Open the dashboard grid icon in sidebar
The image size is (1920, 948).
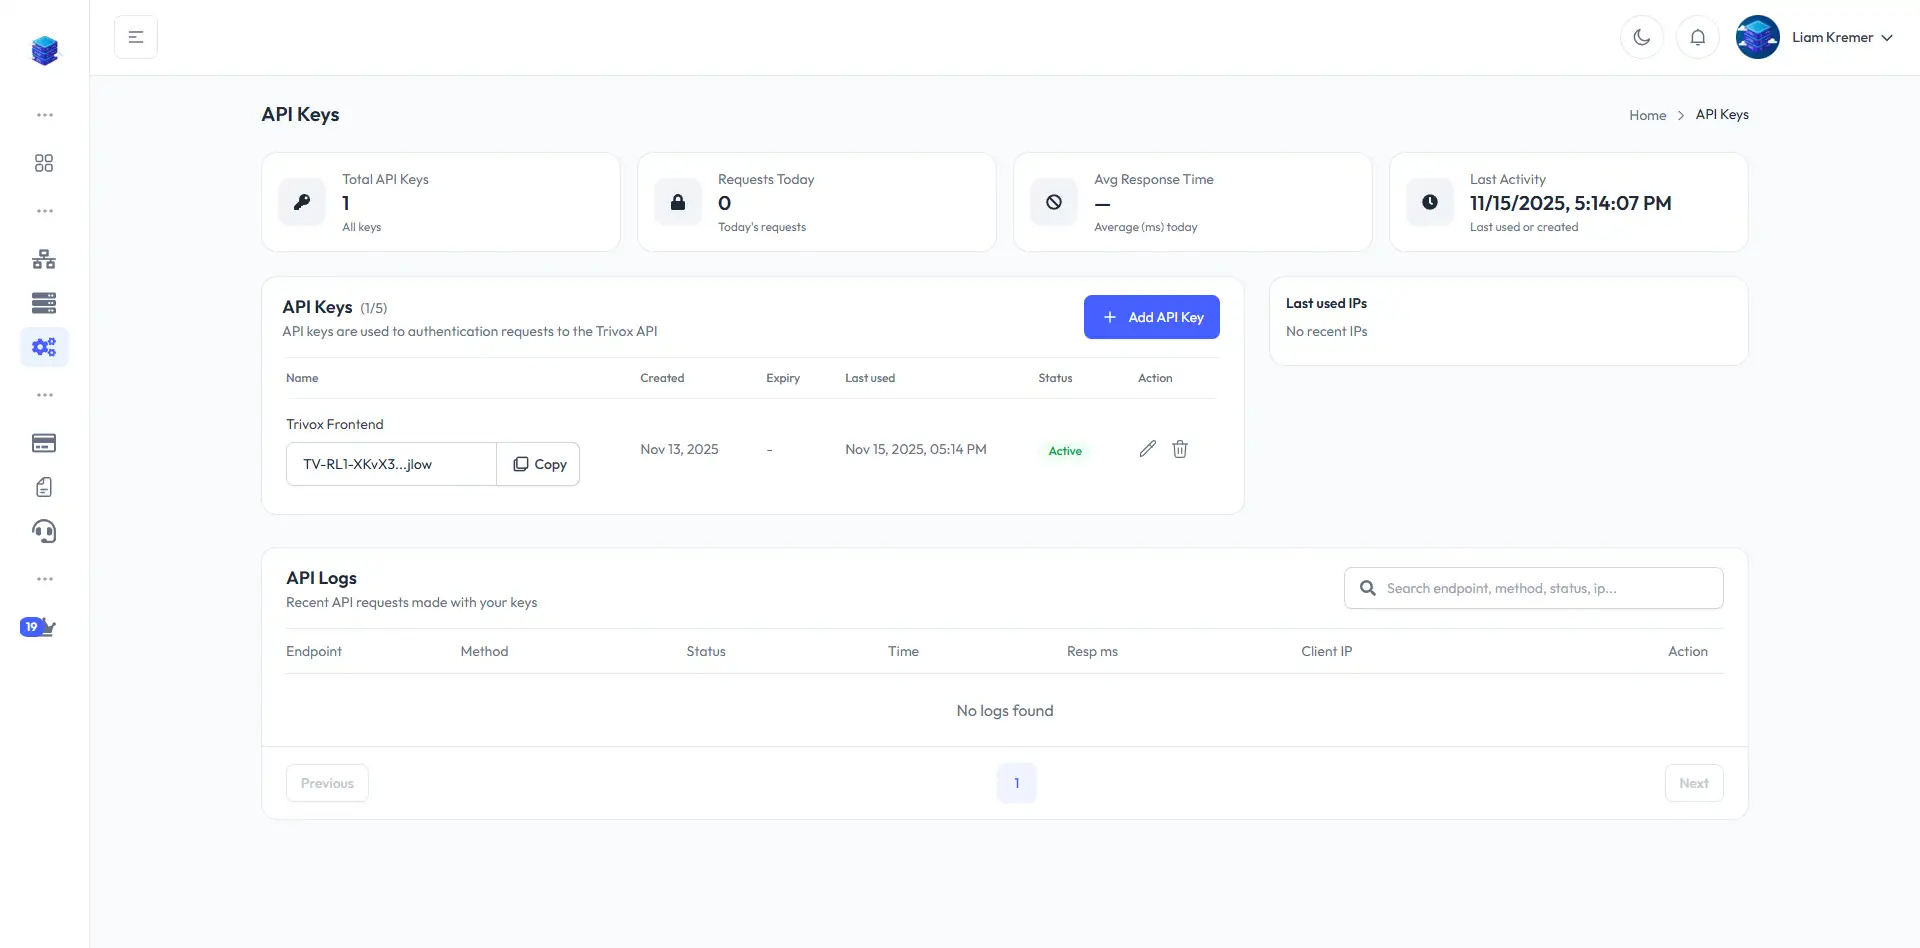point(44,162)
